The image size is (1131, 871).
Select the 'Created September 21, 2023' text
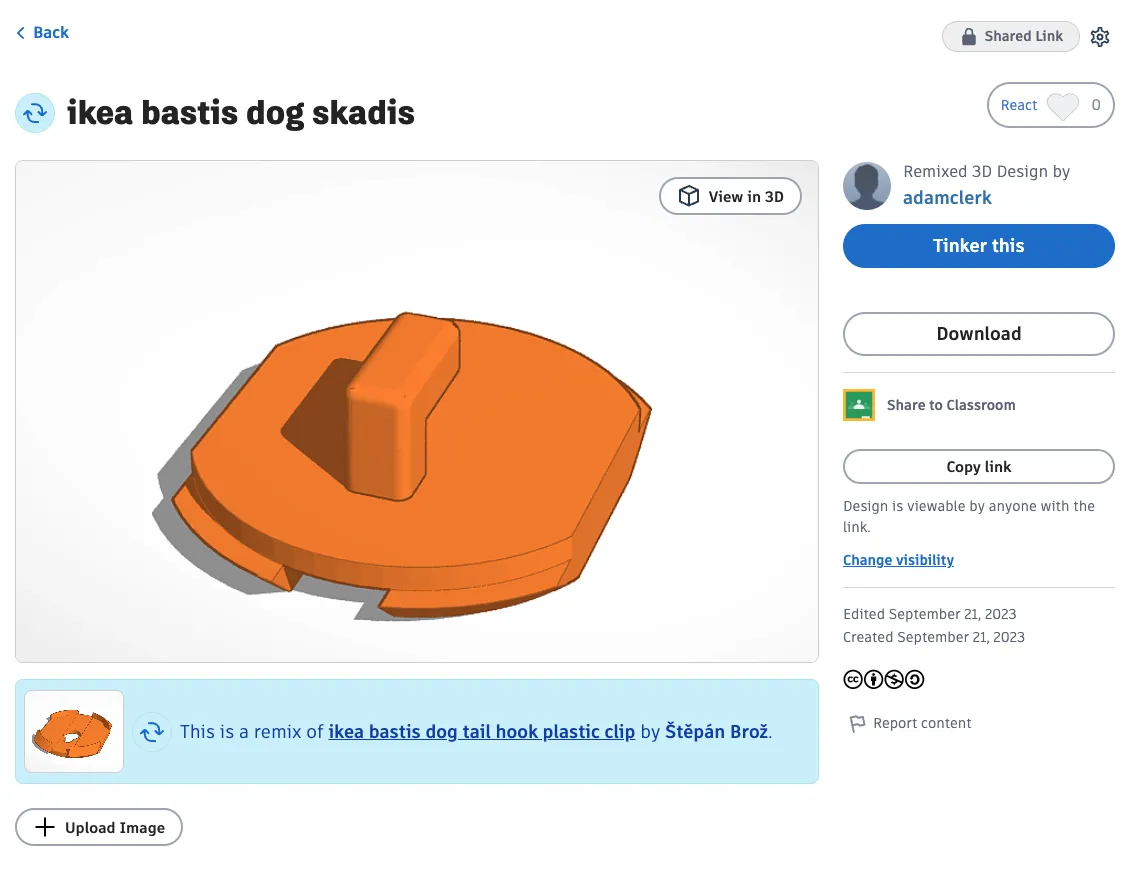pyautogui.click(x=934, y=637)
